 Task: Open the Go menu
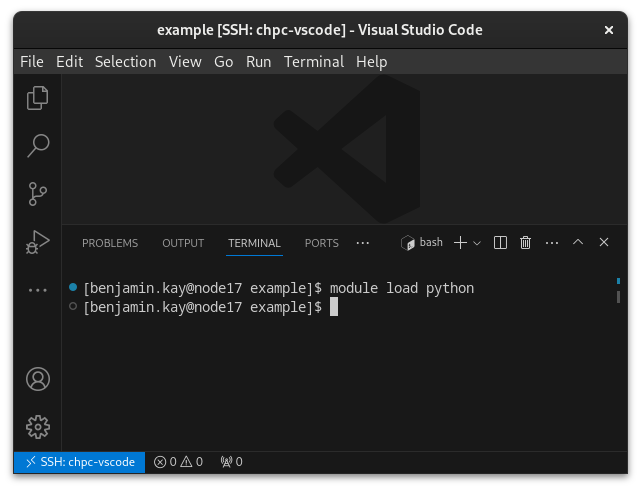tap(224, 62)
